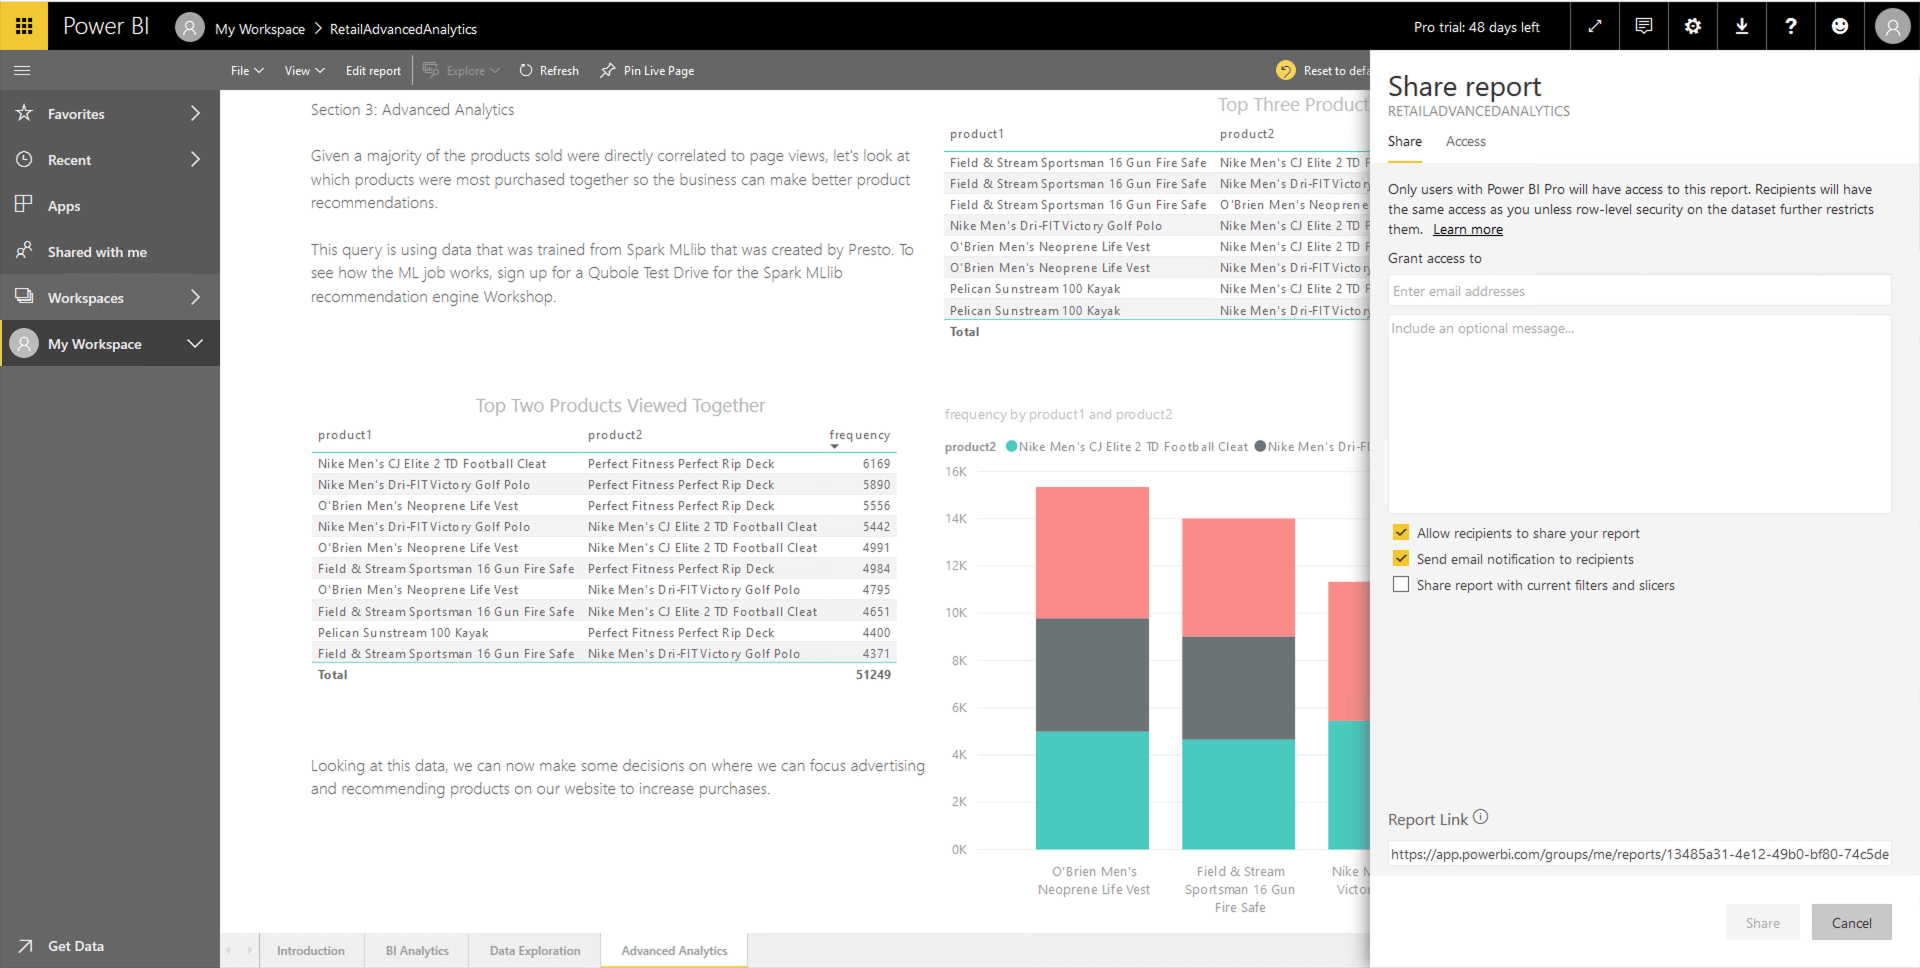The height and width of the screenshot is (968, 1920).
Task: Click the Apps icon in sidebar
Action: tap(24, 205)
